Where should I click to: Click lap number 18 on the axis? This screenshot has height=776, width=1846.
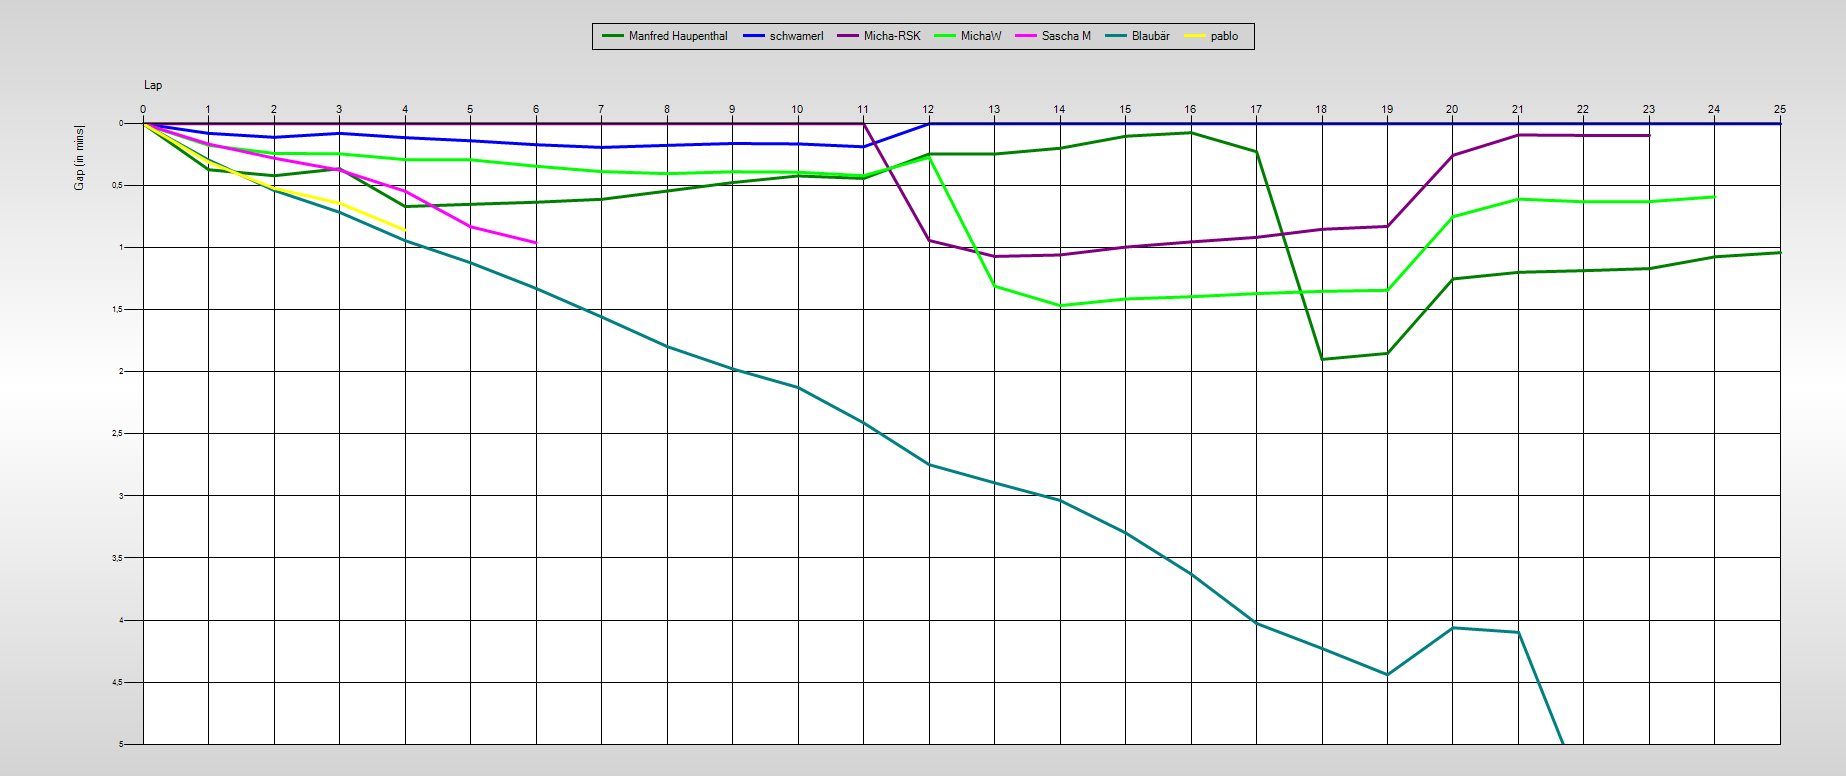[1321, 109]
